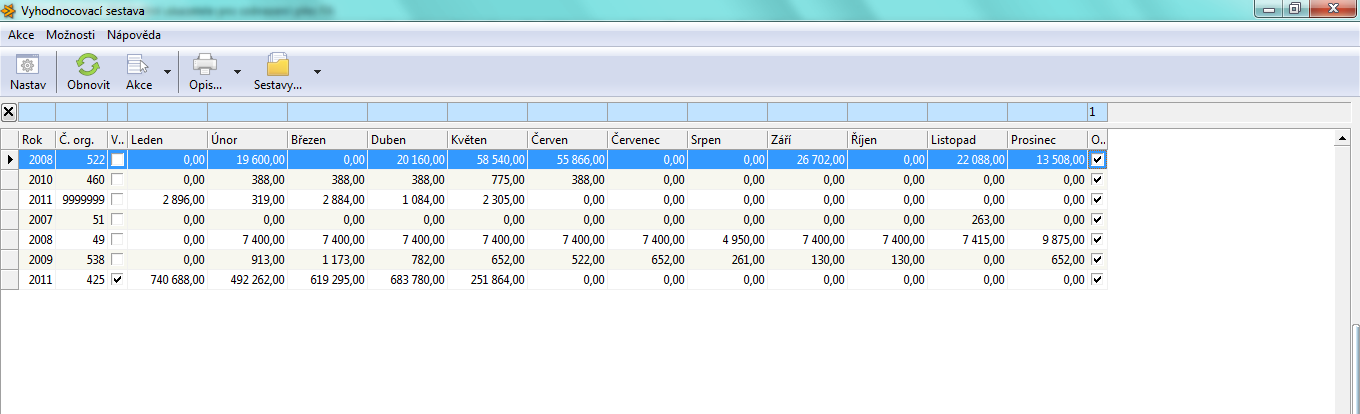Screen dimensions: 1360x414
Task: Expand the Sestavy dropdown arrow
Action: coord(317,72)
